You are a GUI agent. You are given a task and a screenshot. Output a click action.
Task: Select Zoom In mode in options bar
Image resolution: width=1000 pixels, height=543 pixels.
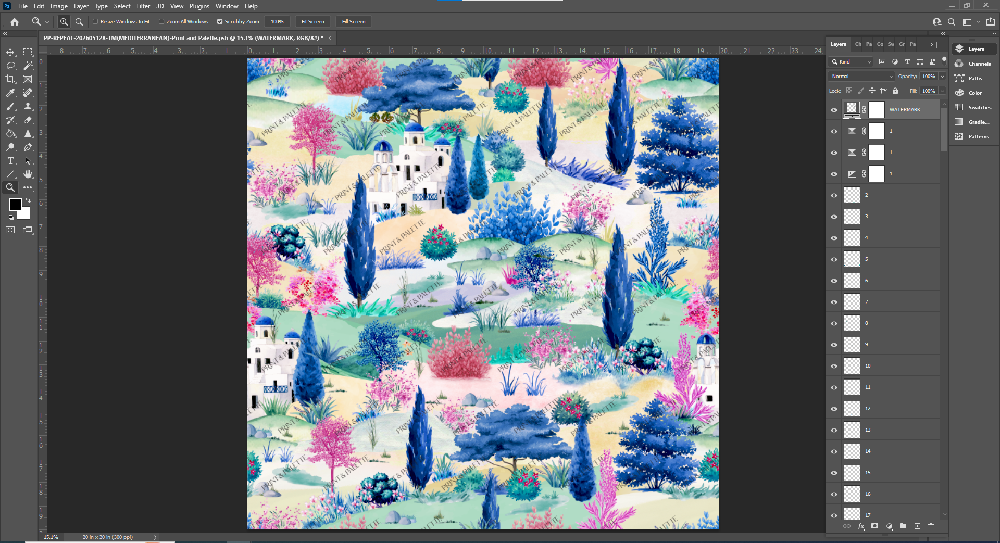tap(64, 22)
